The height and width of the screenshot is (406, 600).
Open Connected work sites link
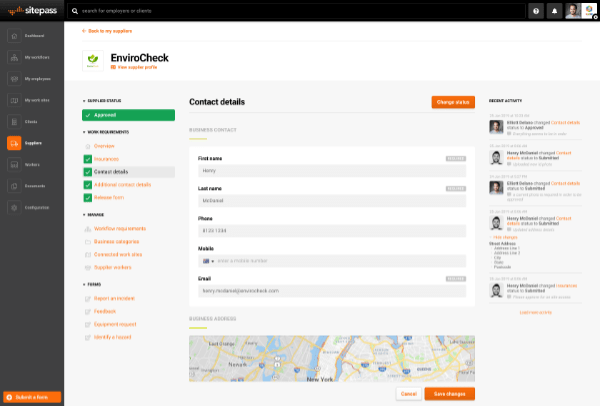[118, 255]
